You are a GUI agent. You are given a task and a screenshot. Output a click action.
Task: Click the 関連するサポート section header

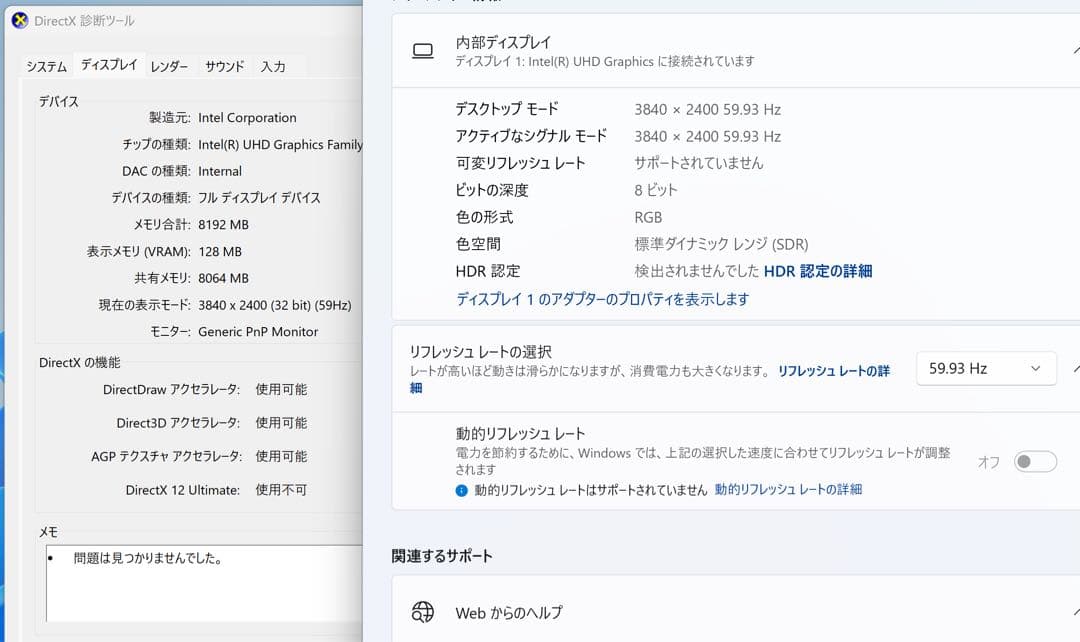click(442, 555)
